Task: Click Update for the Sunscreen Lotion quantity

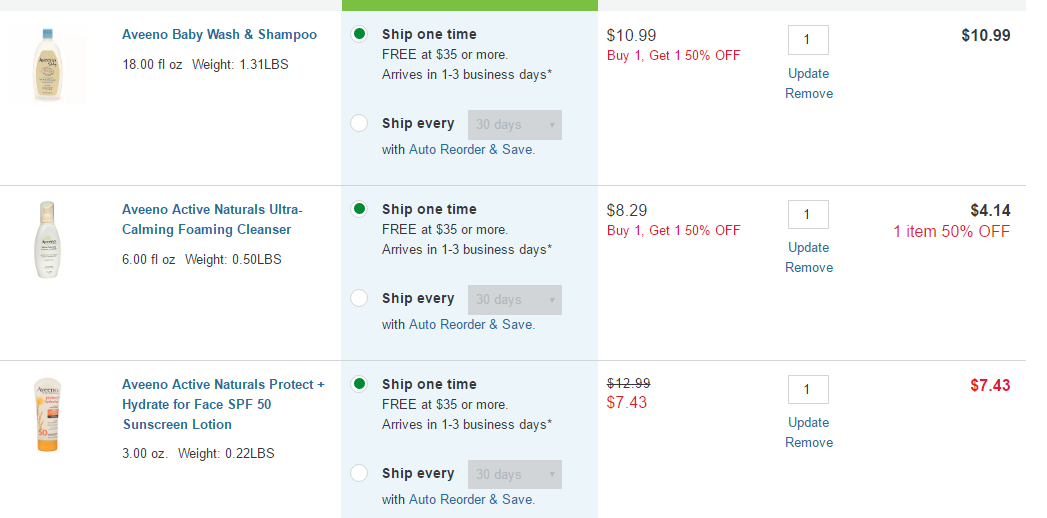Action: click(808, 422)
